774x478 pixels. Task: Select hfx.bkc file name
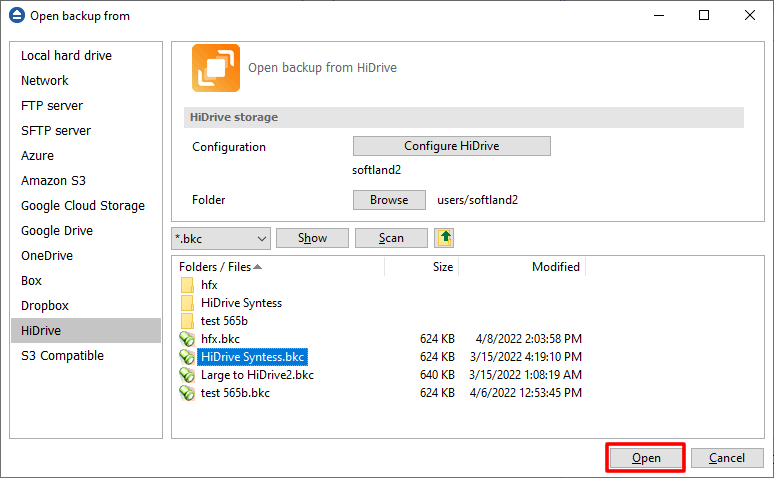[x=220, y=339]
